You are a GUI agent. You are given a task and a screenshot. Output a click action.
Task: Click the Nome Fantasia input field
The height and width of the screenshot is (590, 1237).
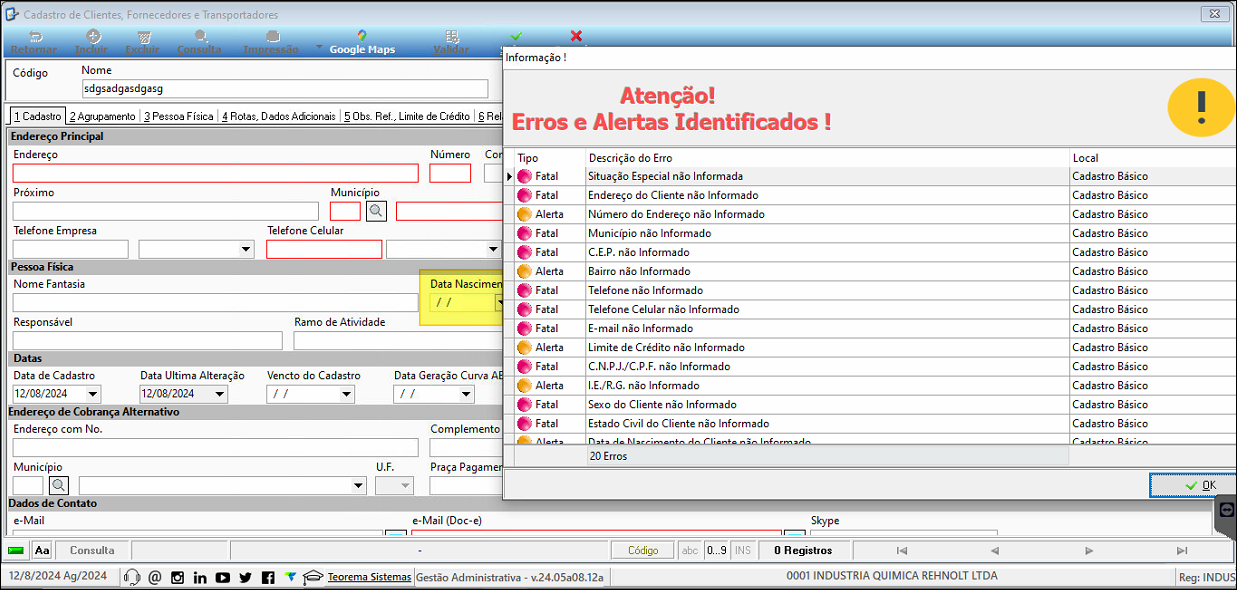(x=216, y=302)
